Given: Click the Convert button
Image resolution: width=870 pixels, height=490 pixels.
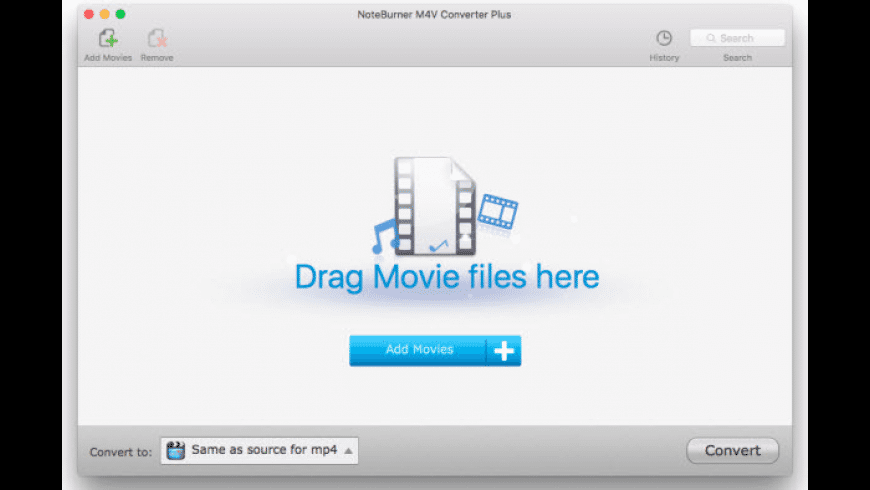Looking at the screenshot, I should click(732, 451).
